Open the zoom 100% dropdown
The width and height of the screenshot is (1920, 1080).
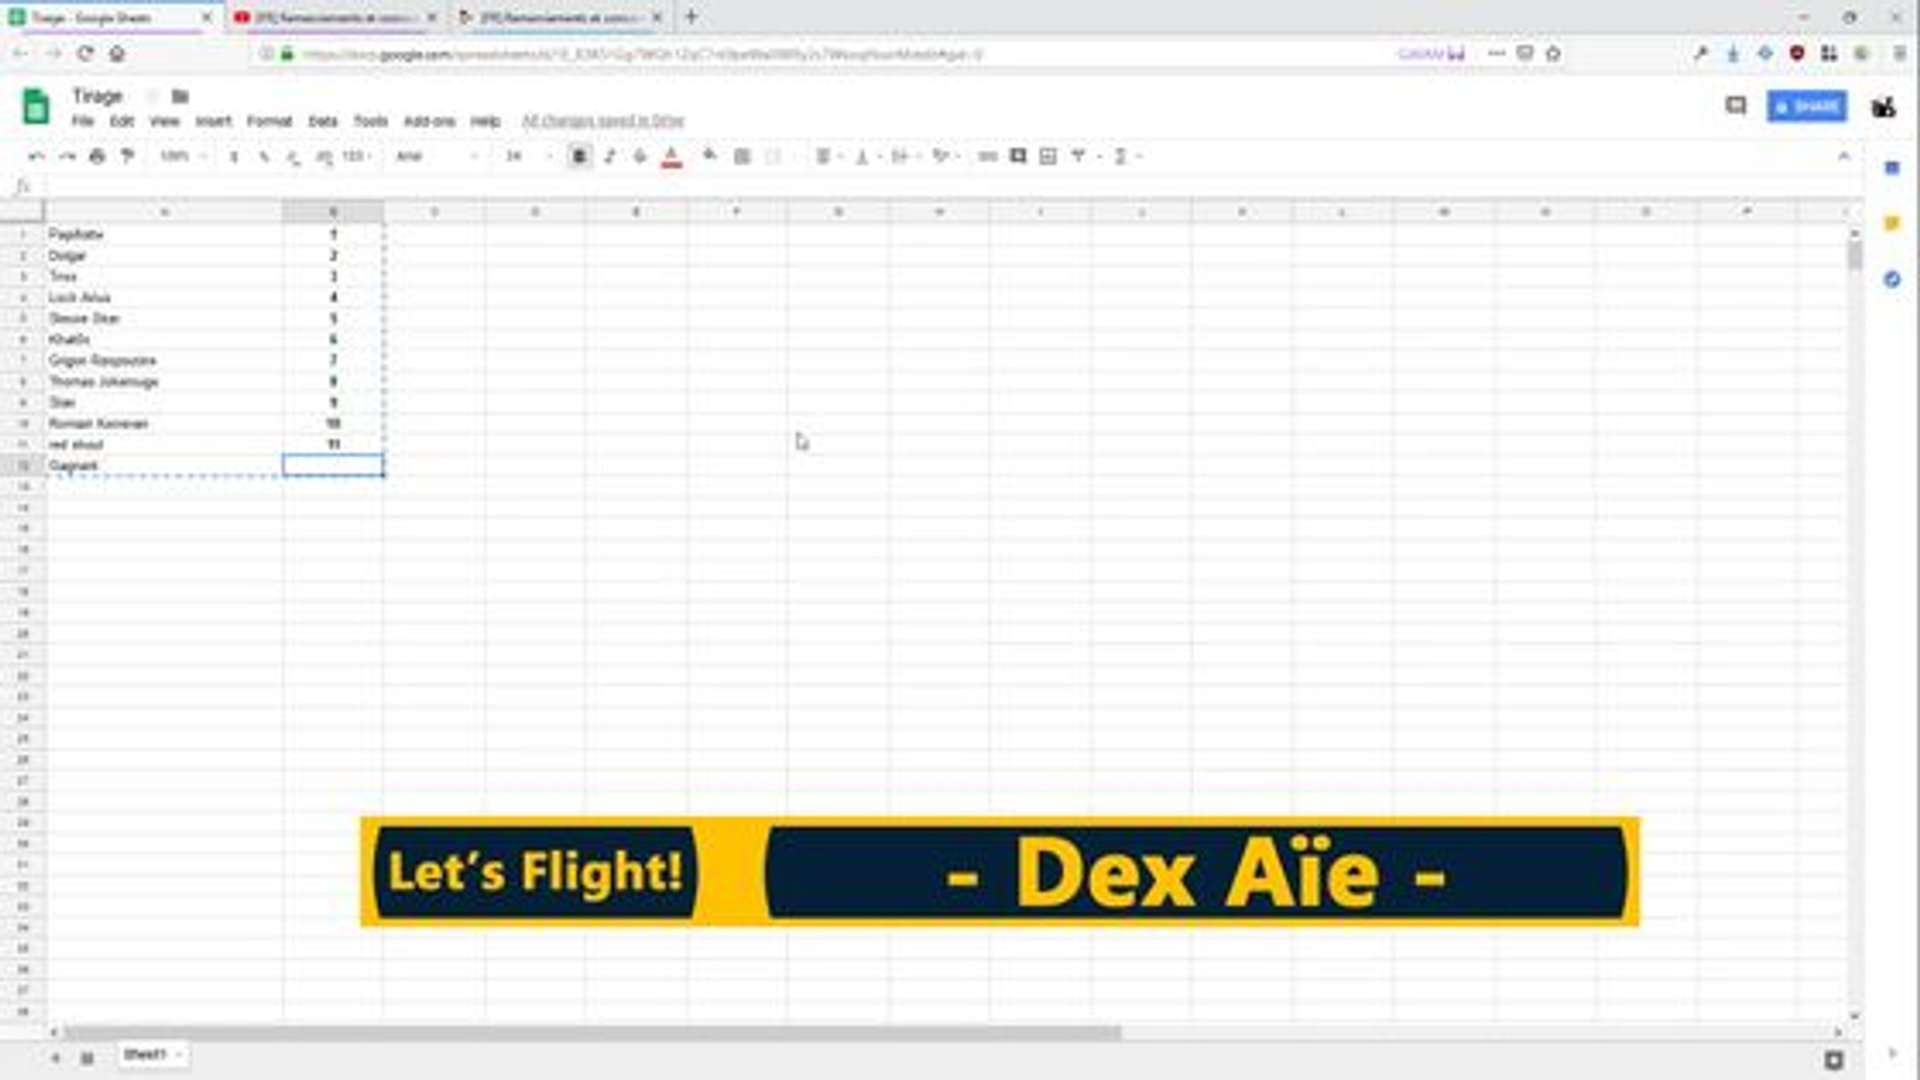(x=182, y=156)
